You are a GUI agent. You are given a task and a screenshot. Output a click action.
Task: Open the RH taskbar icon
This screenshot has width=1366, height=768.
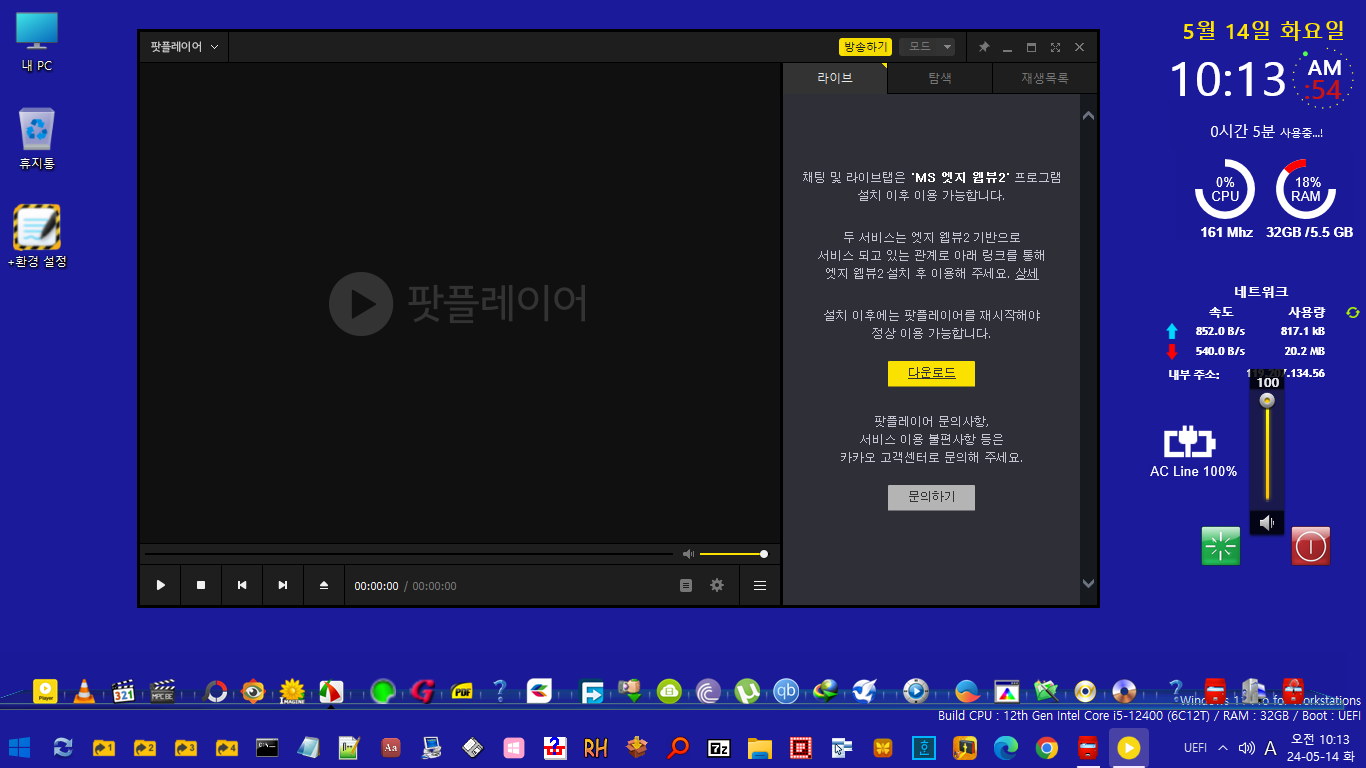point(595,747)
